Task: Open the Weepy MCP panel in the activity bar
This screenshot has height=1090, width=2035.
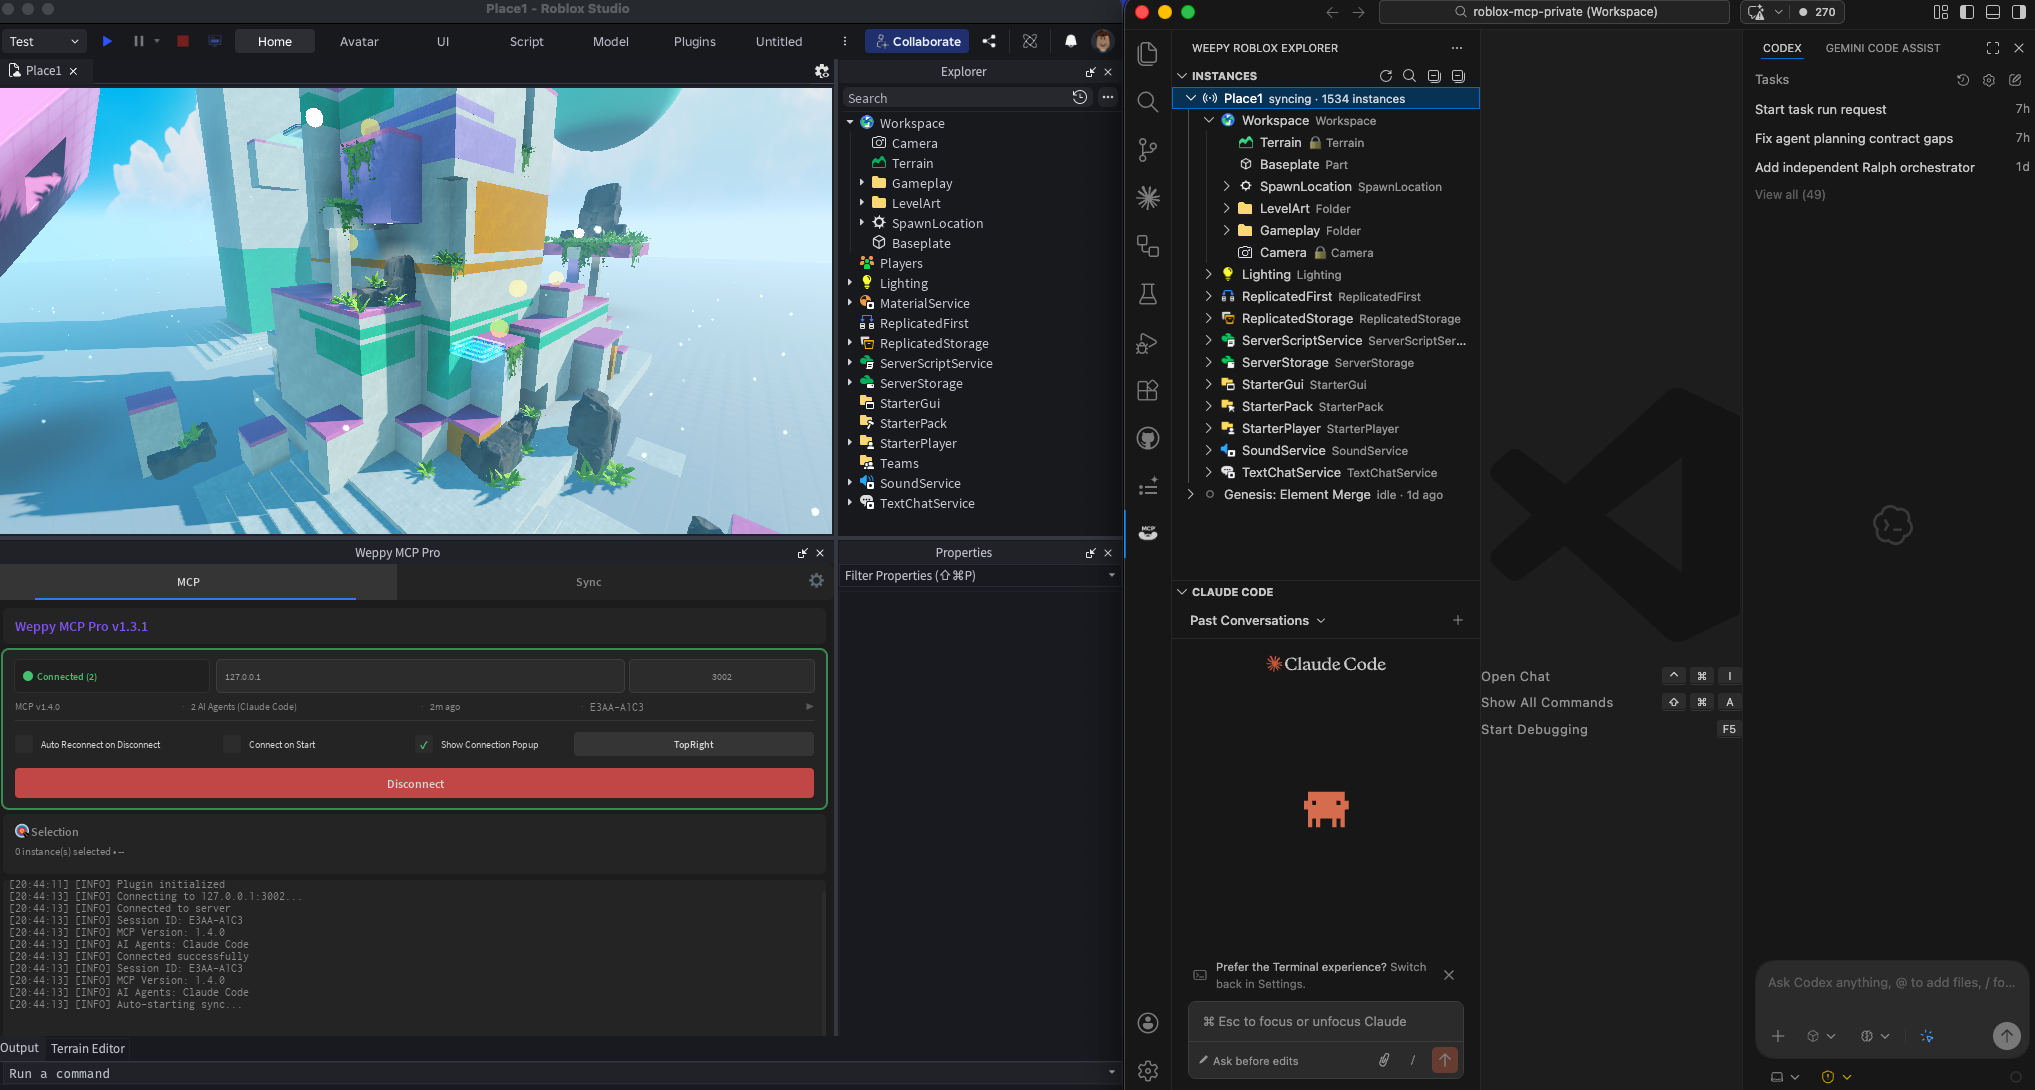Action: (1147, 533)
